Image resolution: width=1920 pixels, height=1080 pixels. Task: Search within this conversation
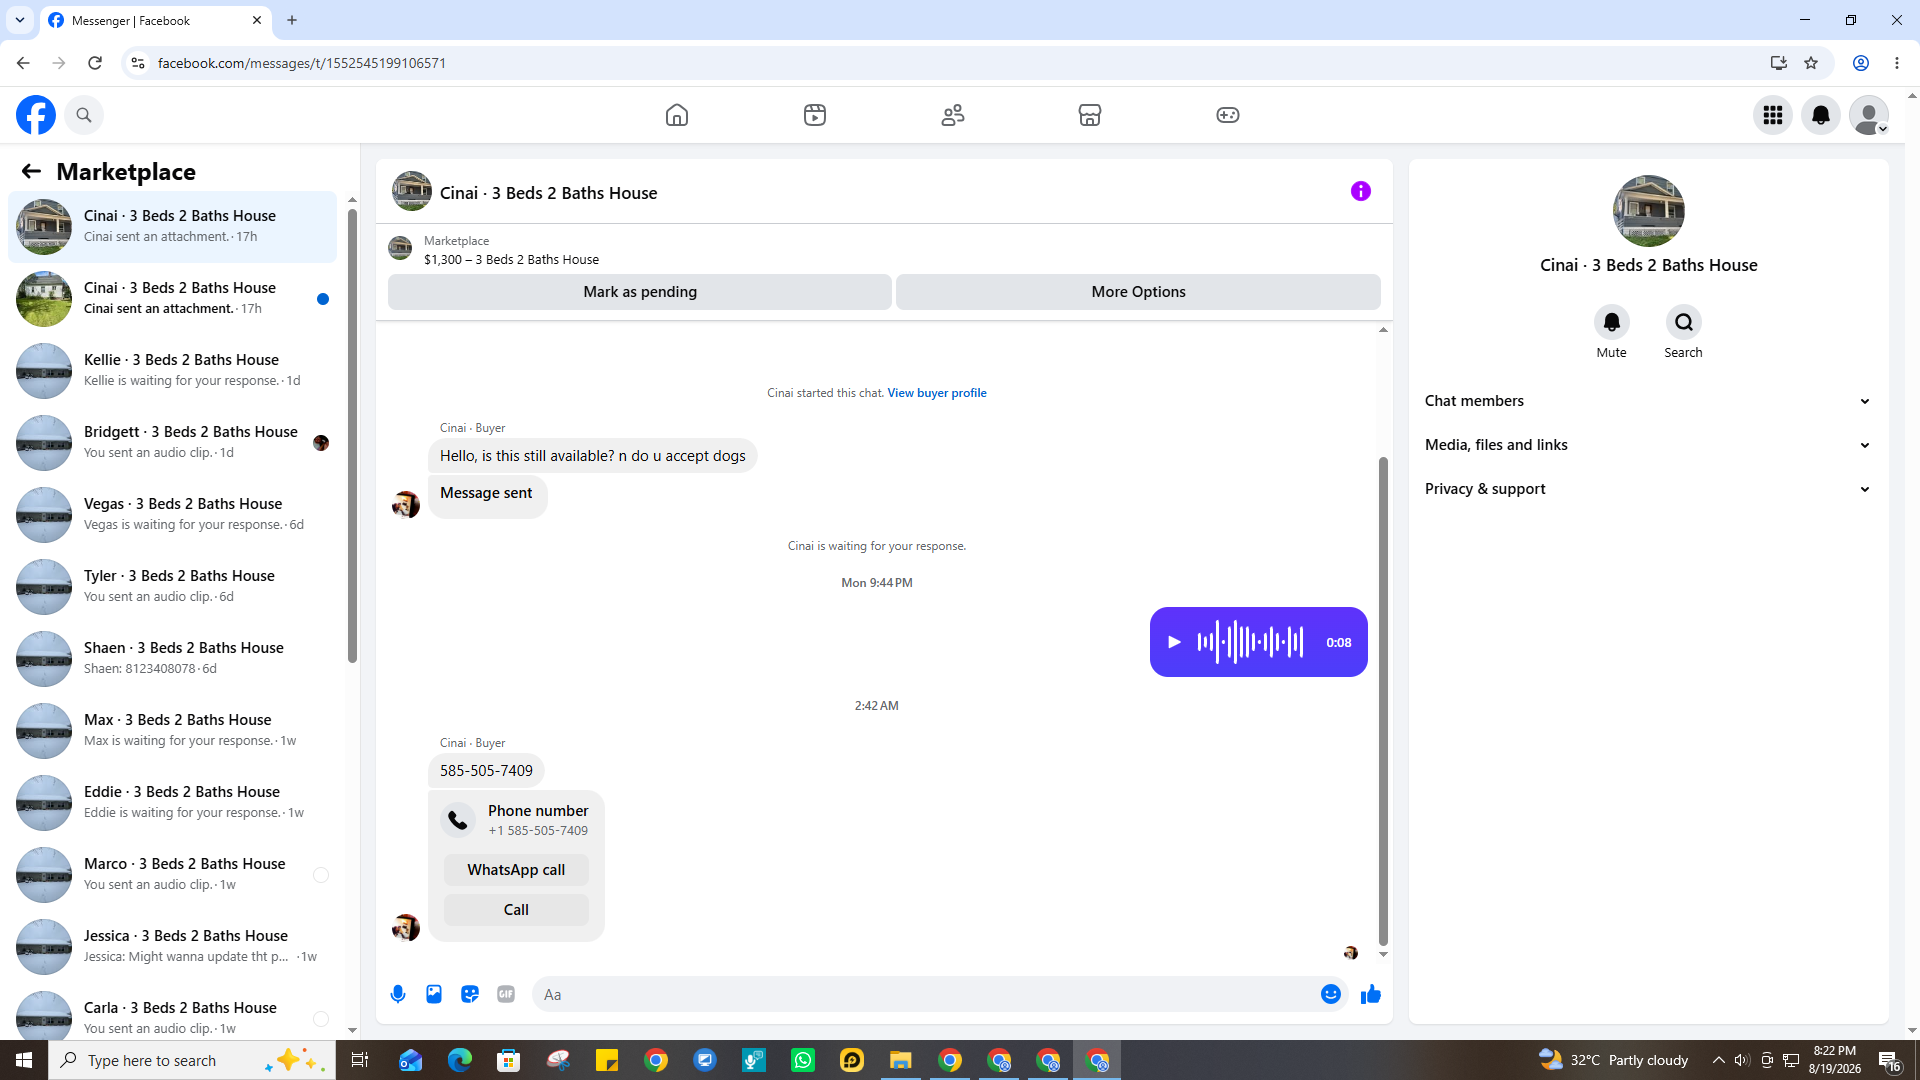(x=1684, y=322)
